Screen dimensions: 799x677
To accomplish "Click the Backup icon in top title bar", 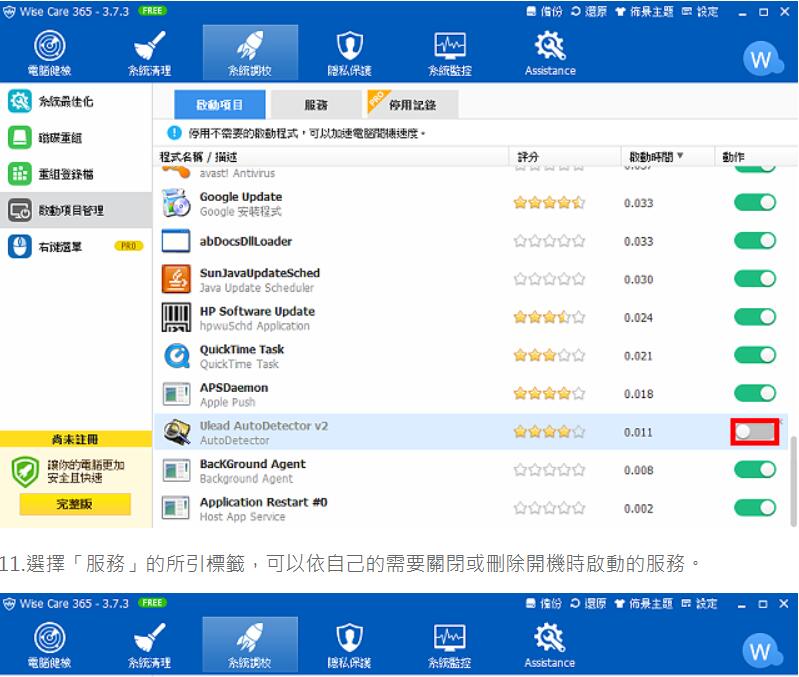I will pyautogui.click(x=544, y=11).
